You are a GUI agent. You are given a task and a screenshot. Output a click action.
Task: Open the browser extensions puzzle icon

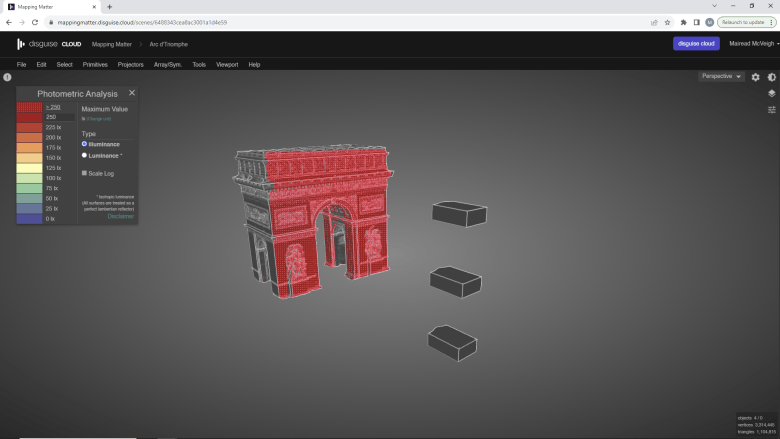click(x=683, y=22)
